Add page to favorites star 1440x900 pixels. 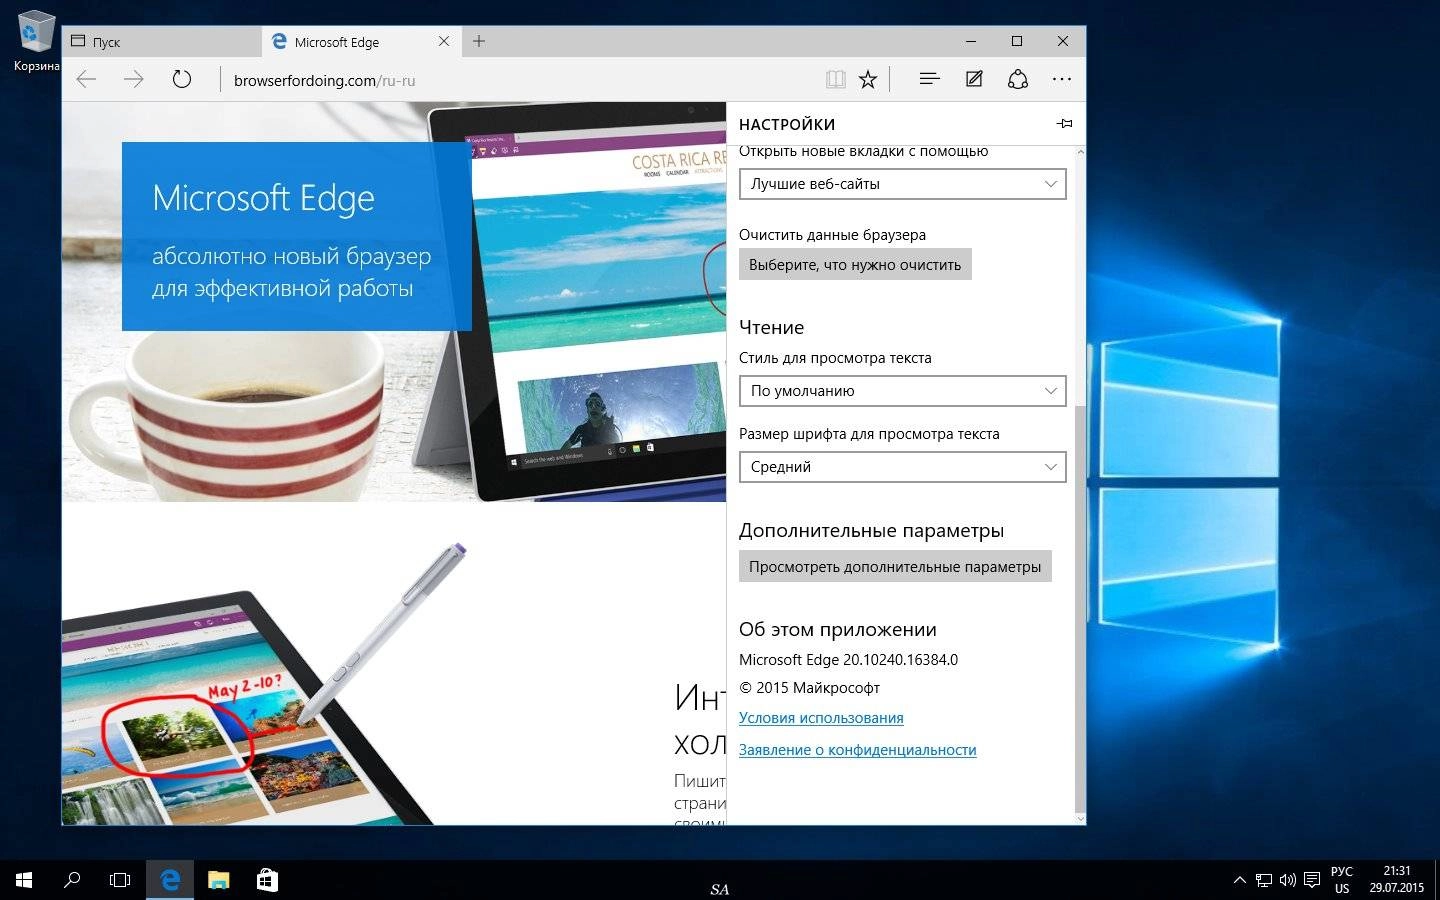(868, 79)
